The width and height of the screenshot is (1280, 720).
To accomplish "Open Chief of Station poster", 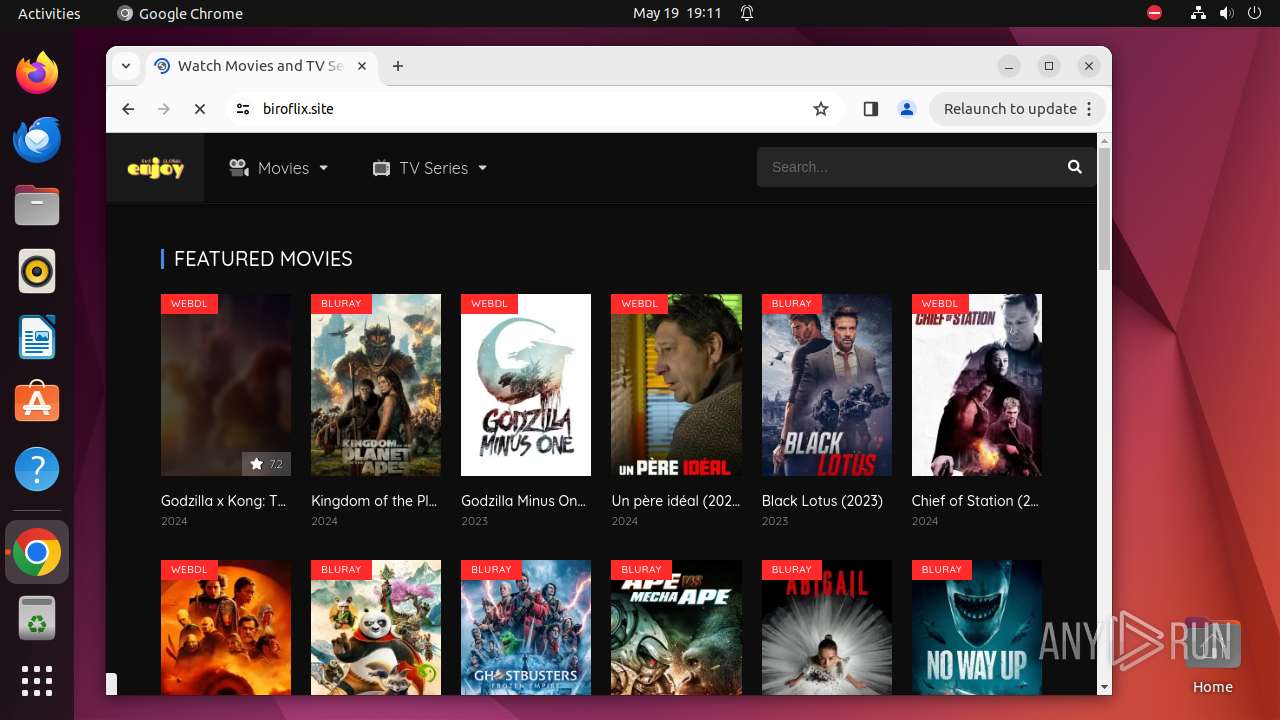I will point(977,385).
